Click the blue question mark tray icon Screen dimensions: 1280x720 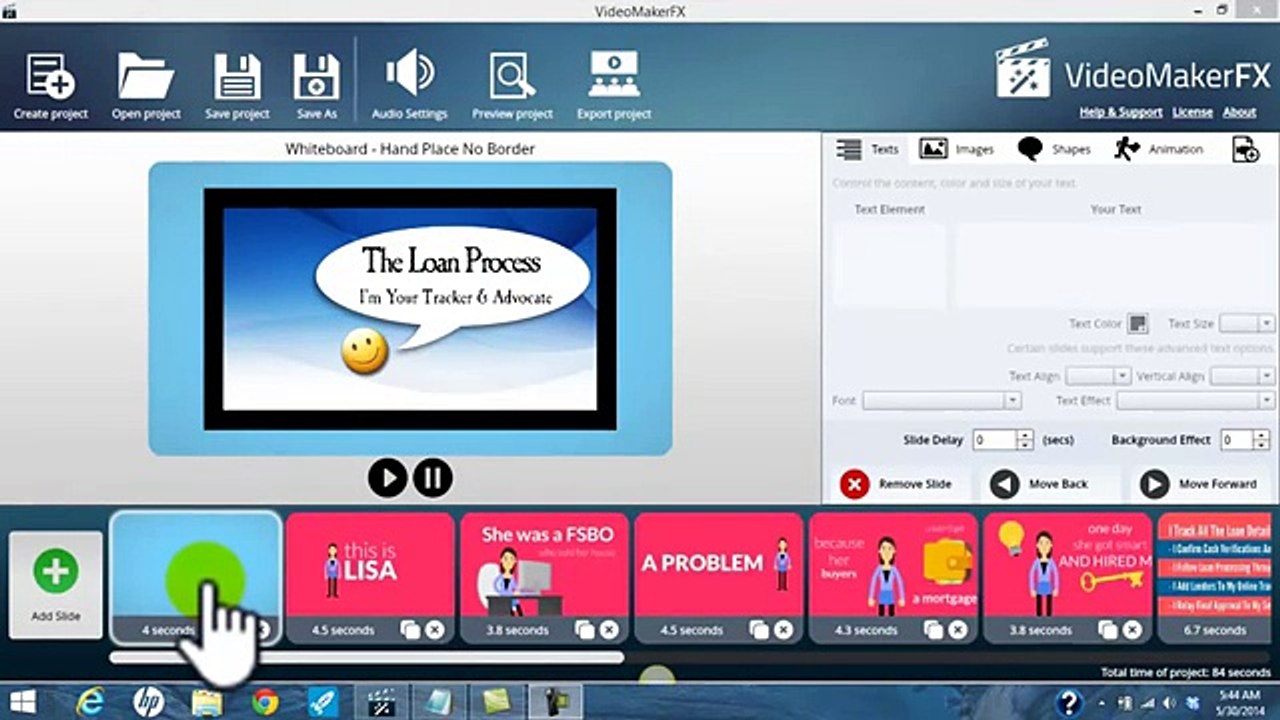coord(1070,702)
